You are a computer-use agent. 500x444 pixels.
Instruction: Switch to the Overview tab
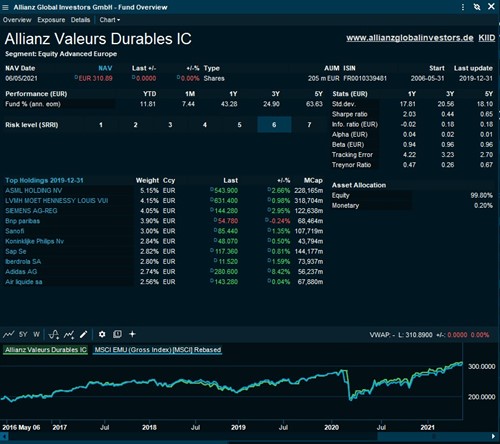coord(17,20)
